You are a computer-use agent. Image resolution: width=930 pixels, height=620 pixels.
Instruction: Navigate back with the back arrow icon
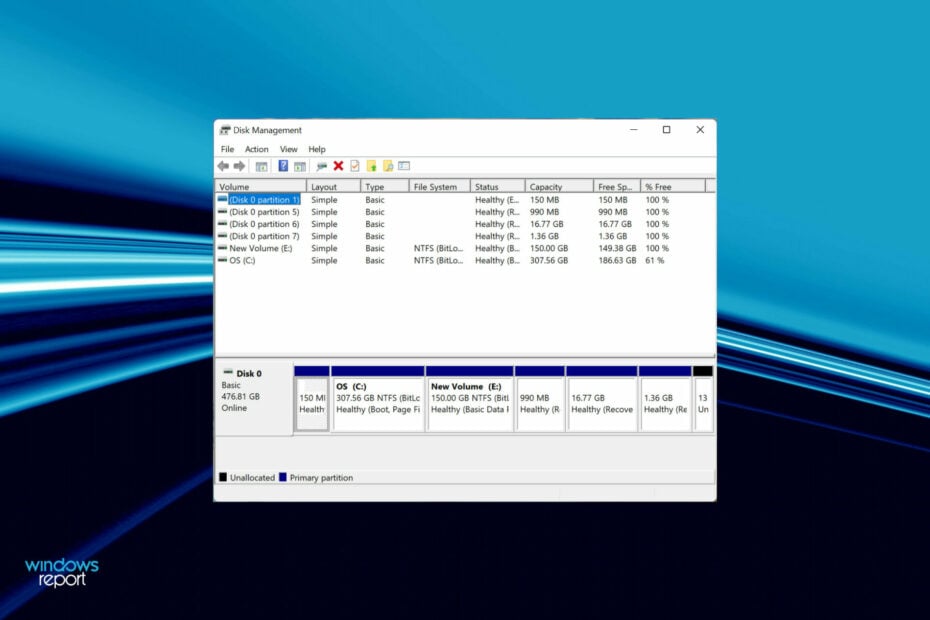tap(222, 165)
